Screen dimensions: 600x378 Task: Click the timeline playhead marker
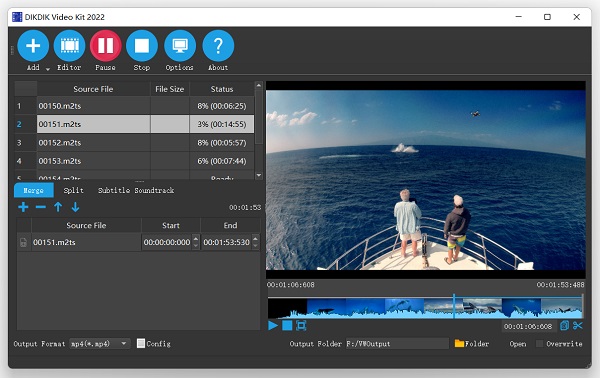pyautogui.click(x=454, y=306)
